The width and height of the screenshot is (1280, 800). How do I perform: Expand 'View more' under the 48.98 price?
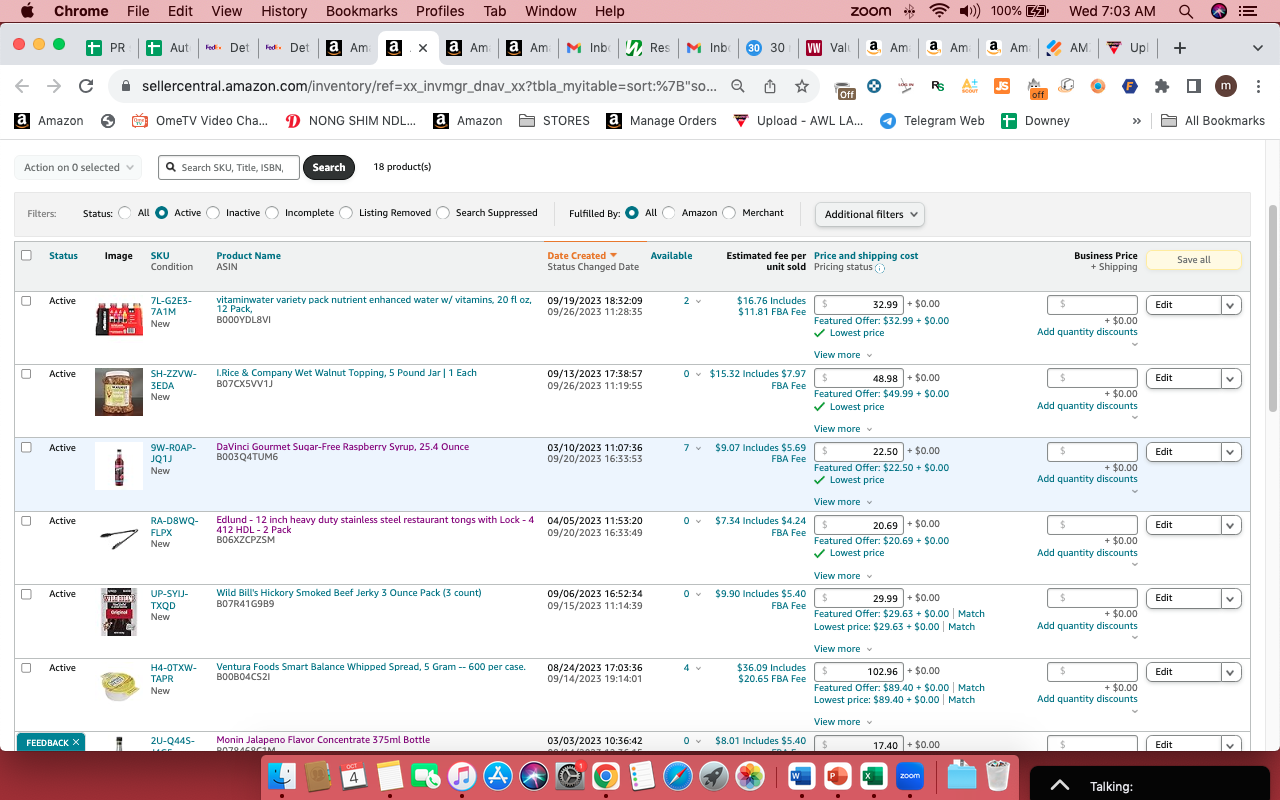[843, 429]
